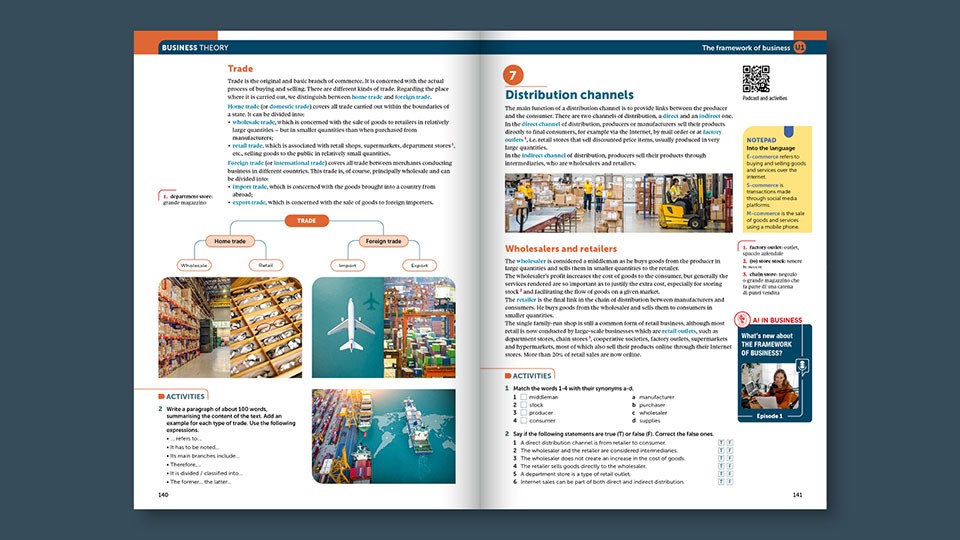Click the synonym option d supplies

647,421
